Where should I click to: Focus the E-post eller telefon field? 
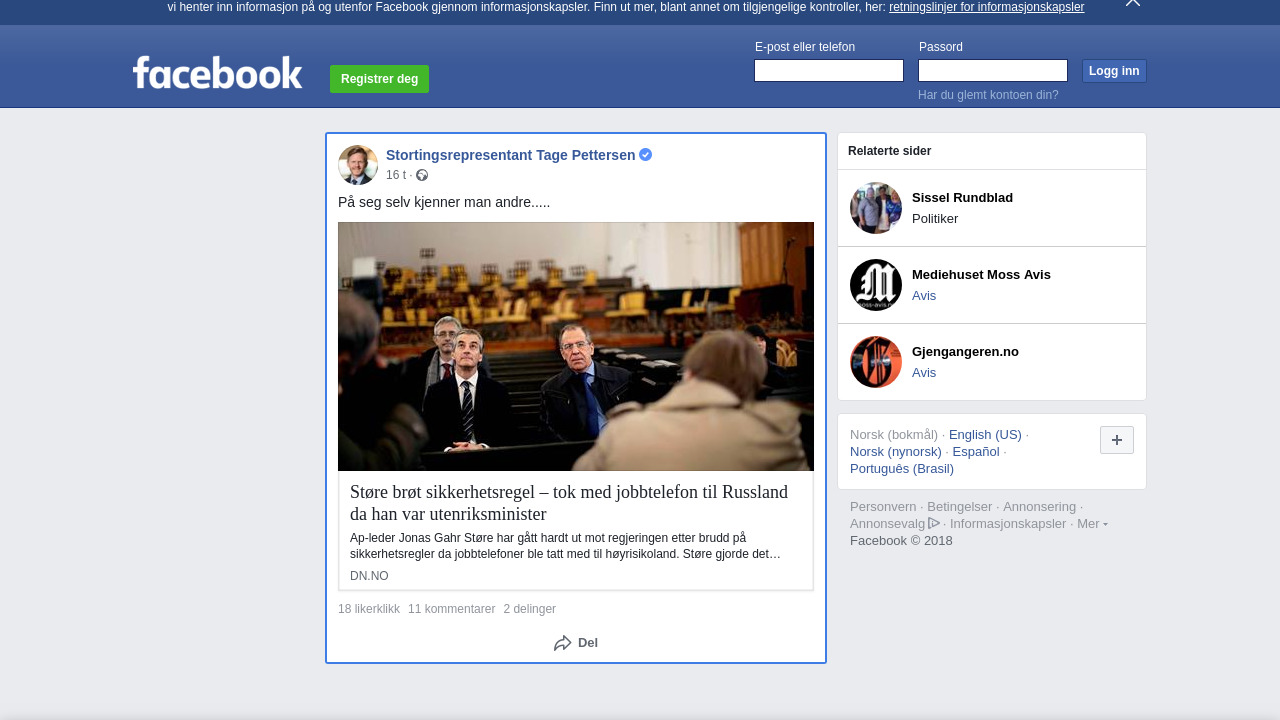(x=829, y=71)
